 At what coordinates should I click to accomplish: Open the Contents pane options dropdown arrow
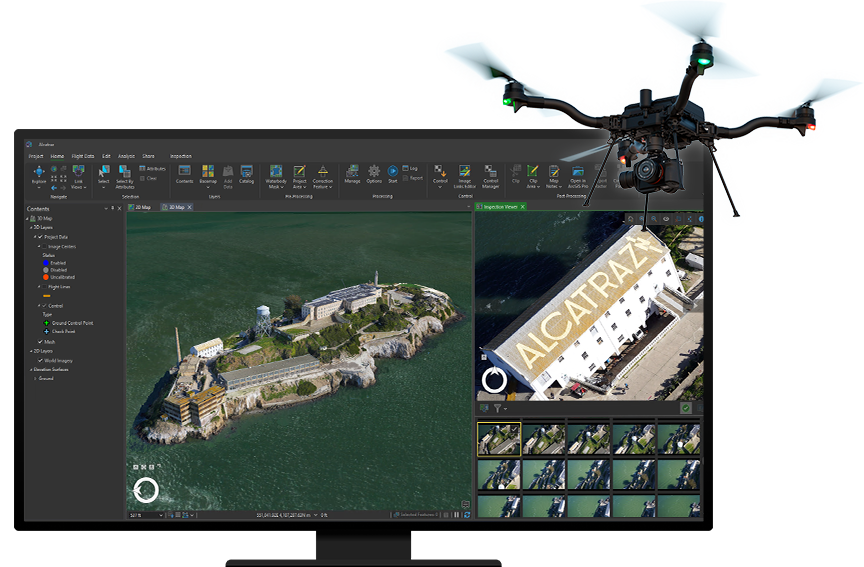(106, 209)
